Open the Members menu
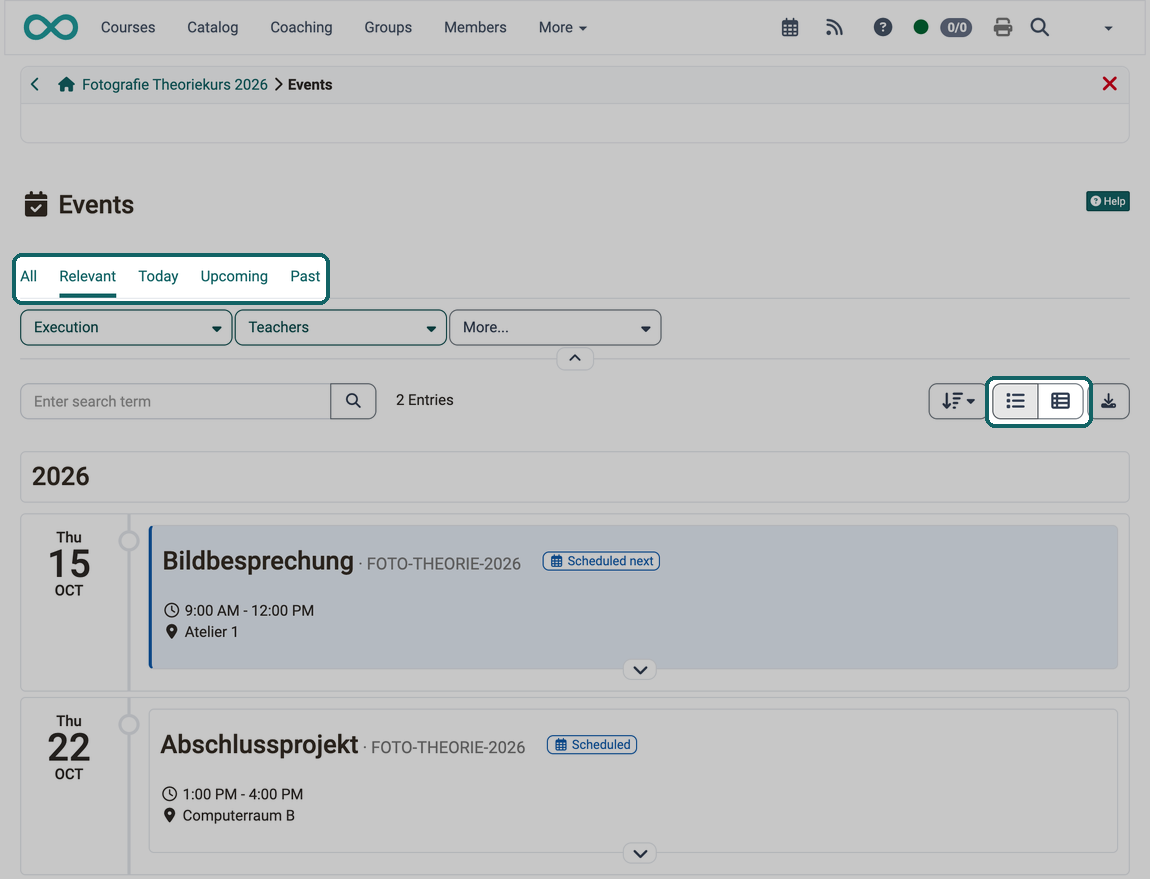1150x879 pixels. (475, 27)
